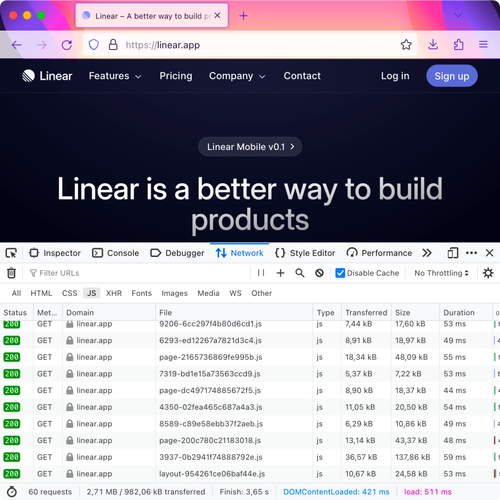Viewport: 500px width, 500px height.
Task: Open the Linear Mobile v0.1 link
Action: pyautogui.click(x=250, y=147)
